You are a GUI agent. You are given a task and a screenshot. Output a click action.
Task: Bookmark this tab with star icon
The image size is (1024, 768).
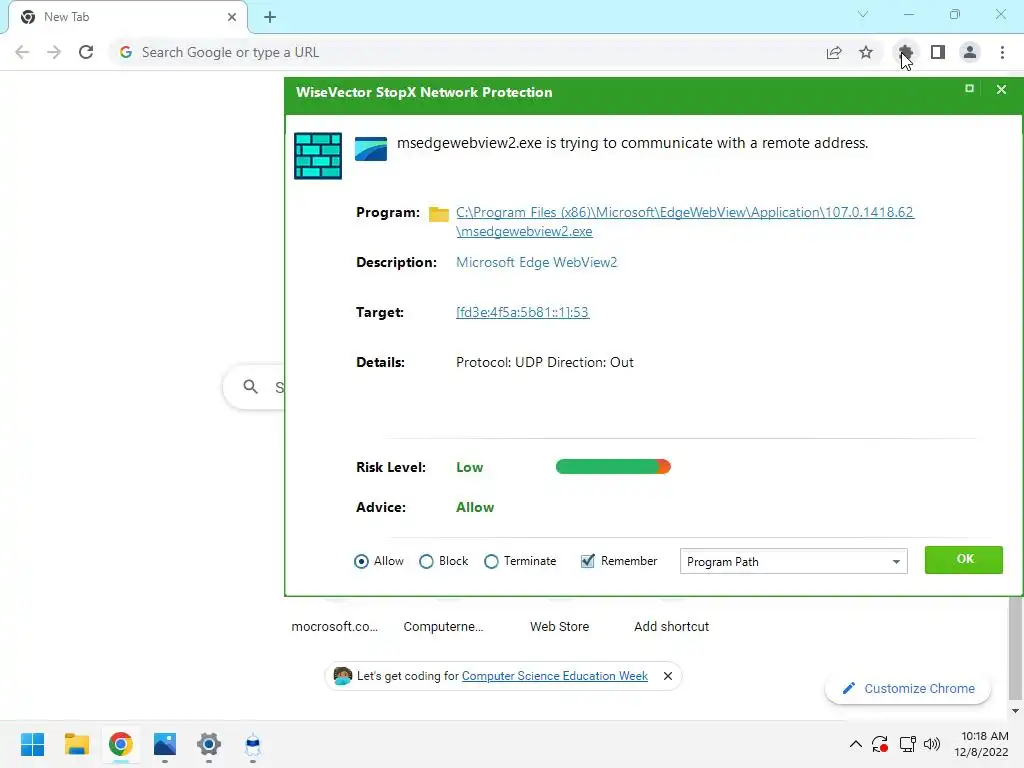tap(866, 52)
